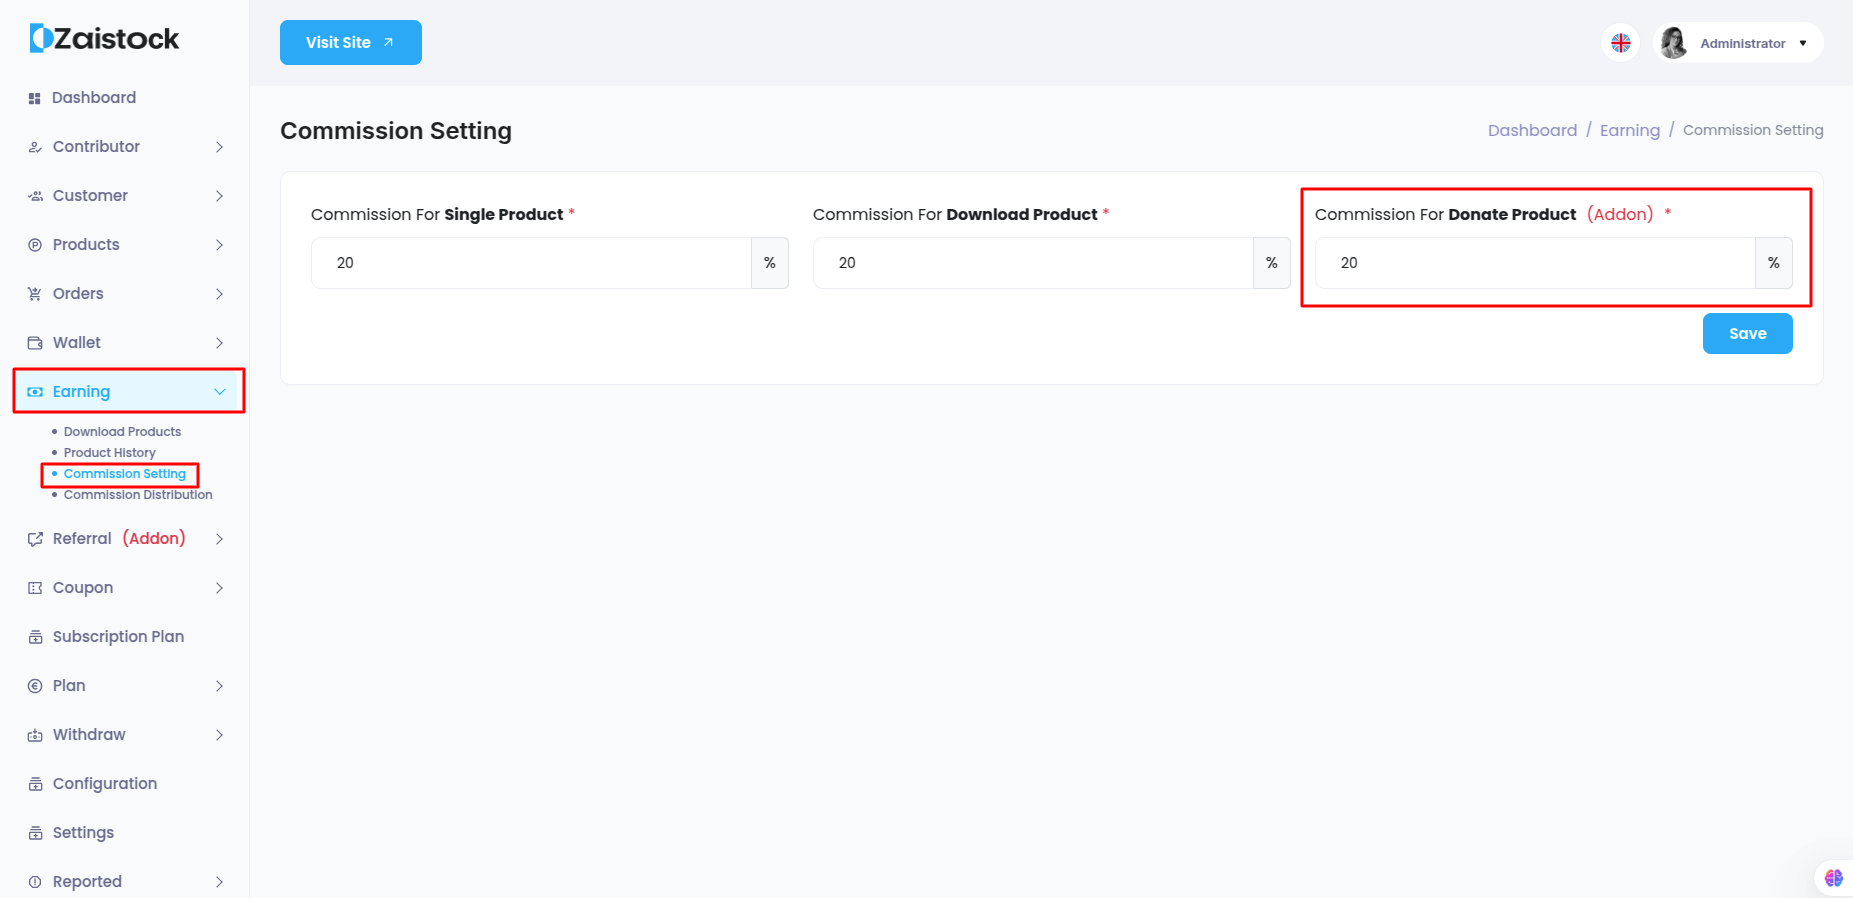Open the brain assistant widget icon

coord(1833,878)
